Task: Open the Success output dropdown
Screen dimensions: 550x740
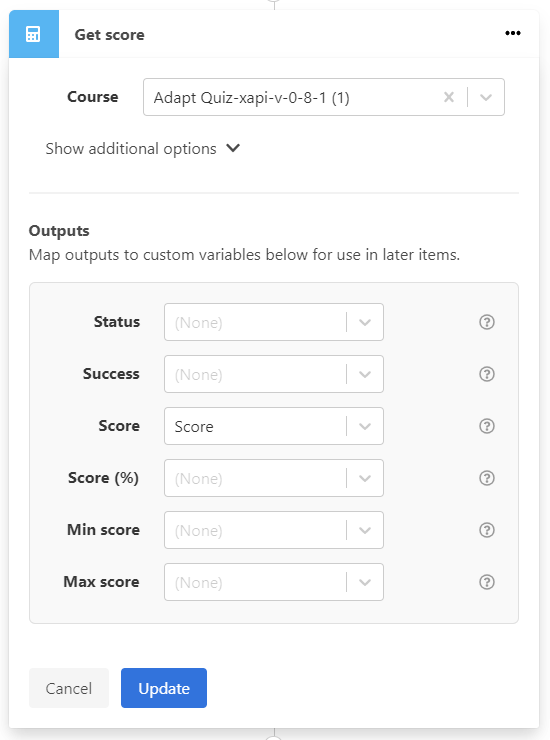Action: (274, 374)
